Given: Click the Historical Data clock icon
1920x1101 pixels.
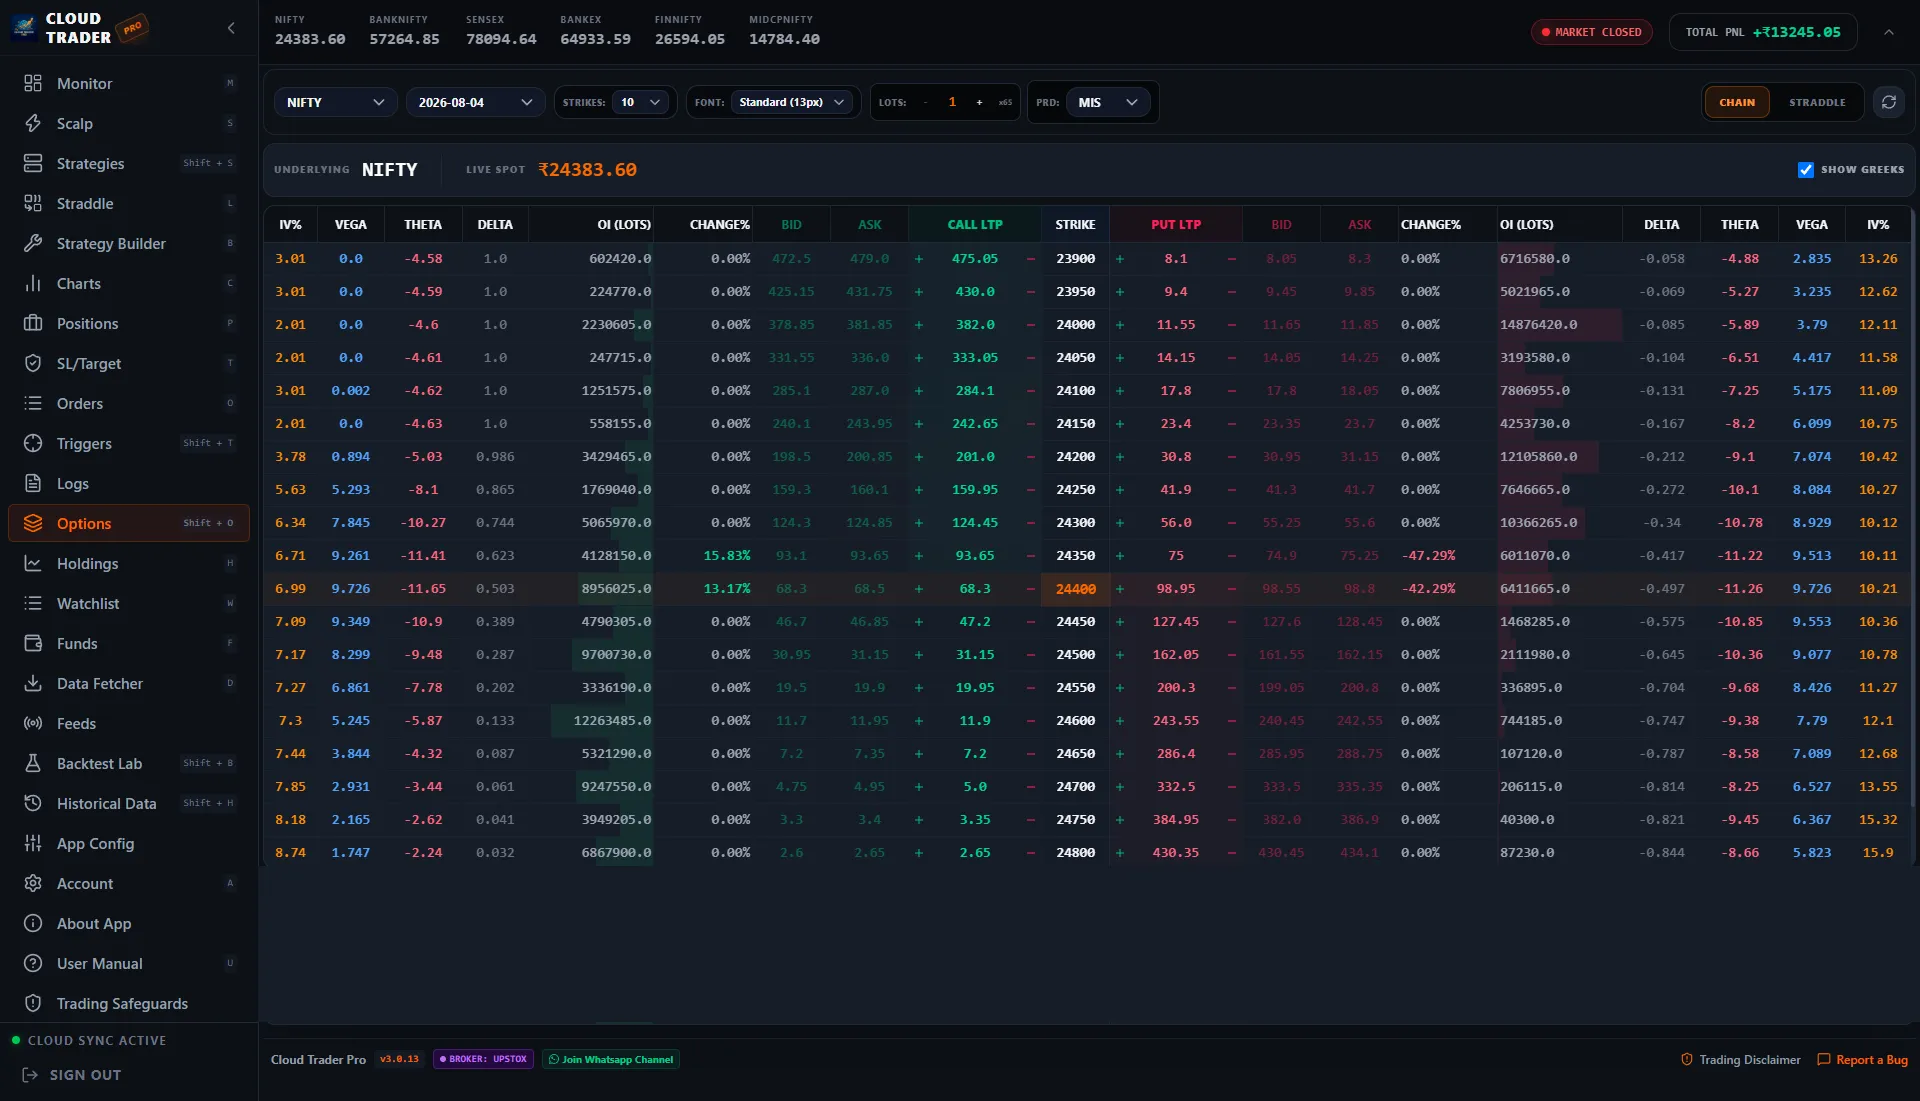Looking at the screenshot, I should click(33, 803).
